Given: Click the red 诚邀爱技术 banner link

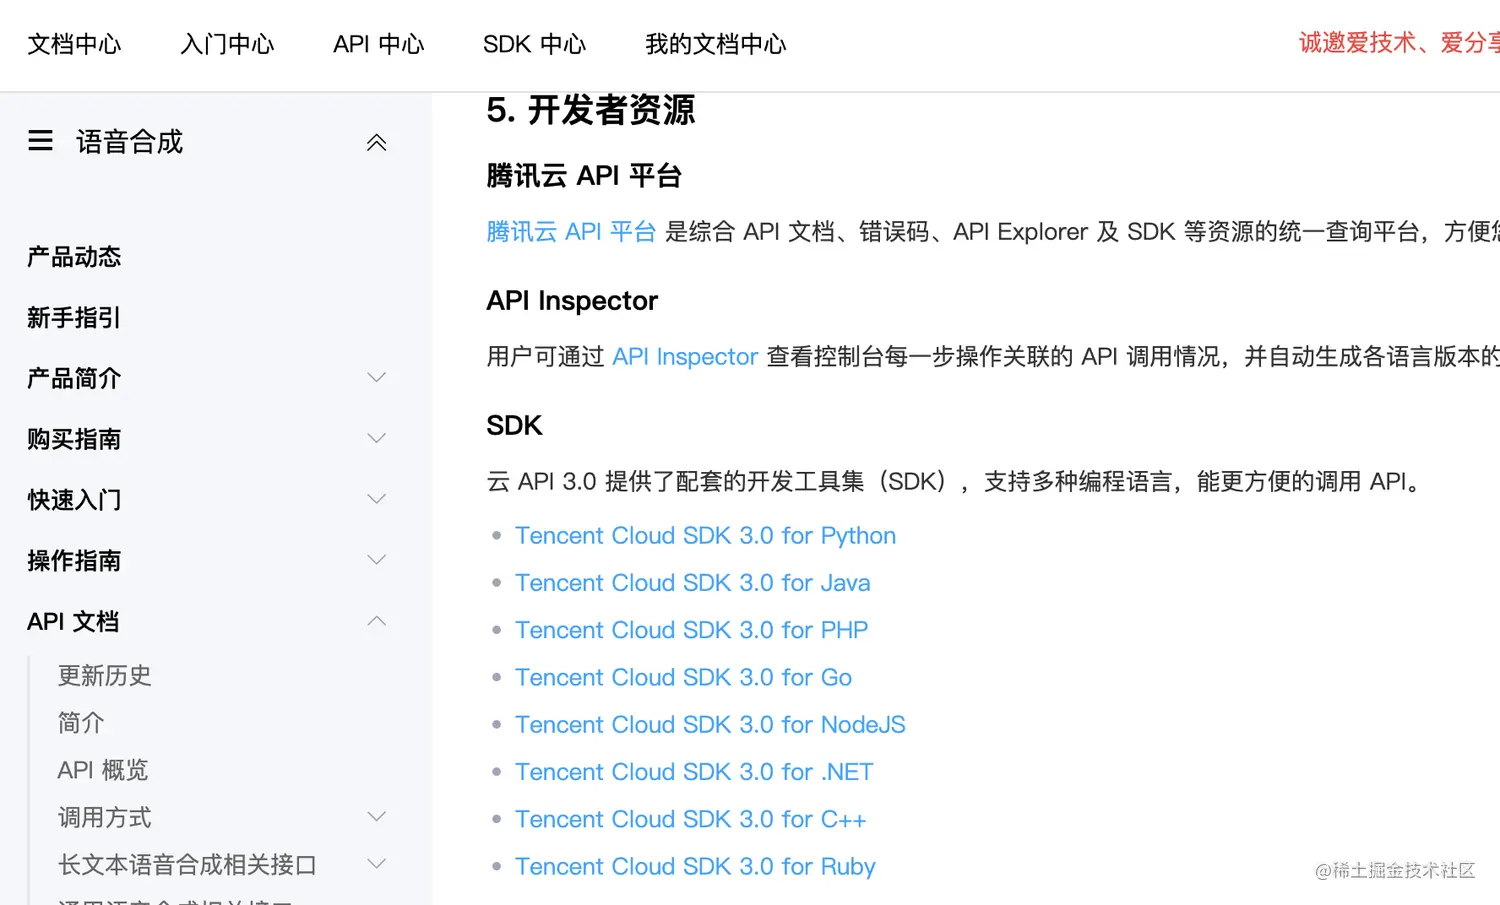Looking at the screenshot, I should 1399,43.
